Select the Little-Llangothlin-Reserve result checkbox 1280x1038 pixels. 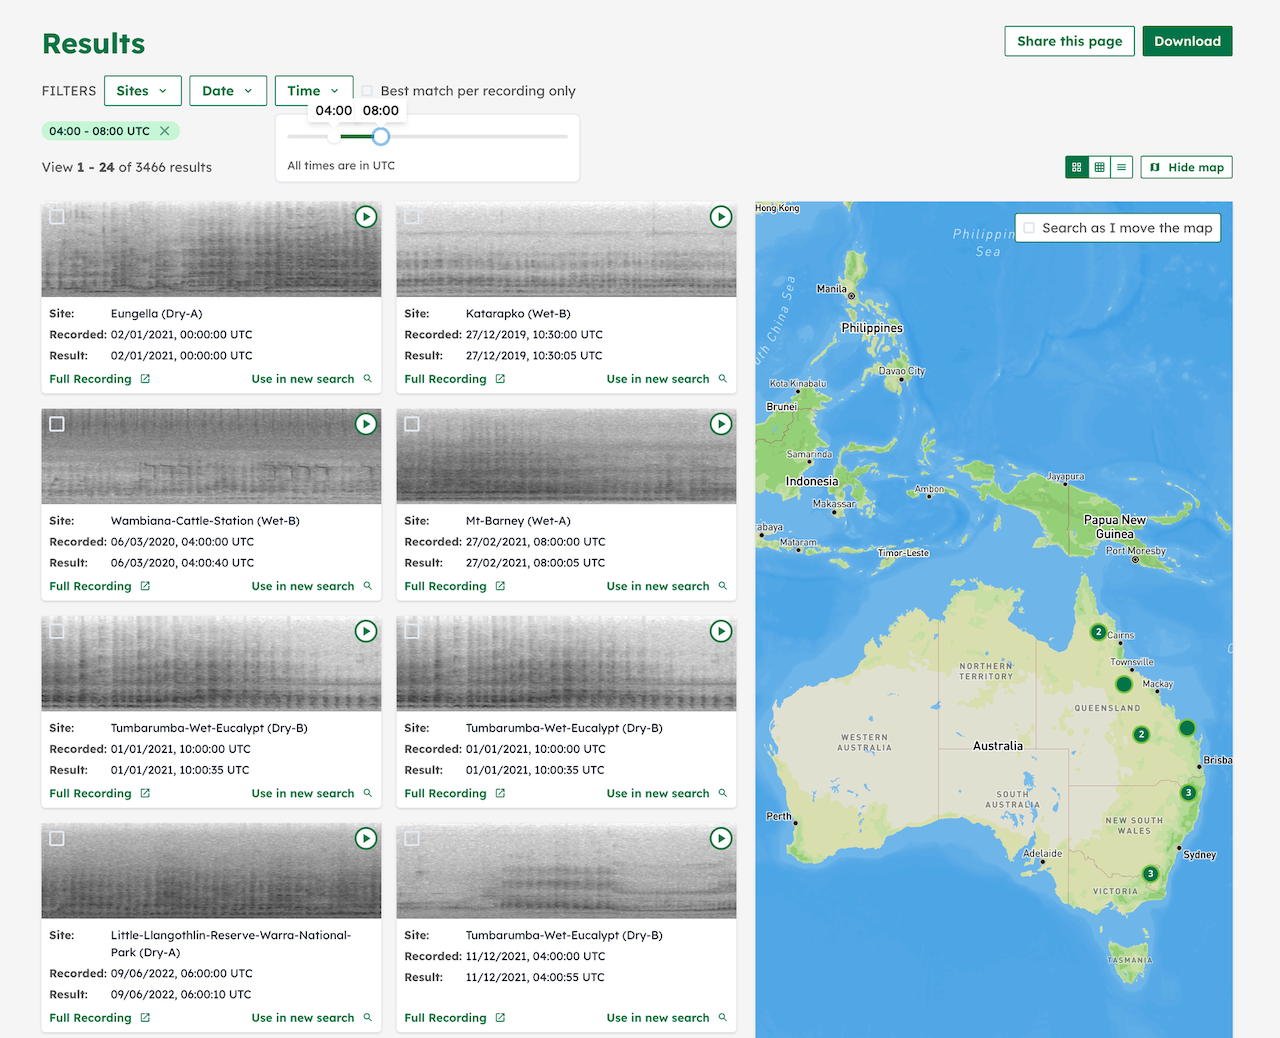[57, 838]
